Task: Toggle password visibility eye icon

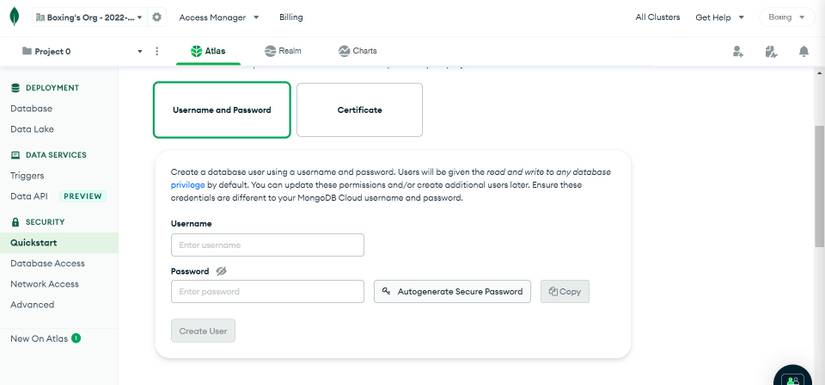Action: pyautogui.click(x=221, y=271)
